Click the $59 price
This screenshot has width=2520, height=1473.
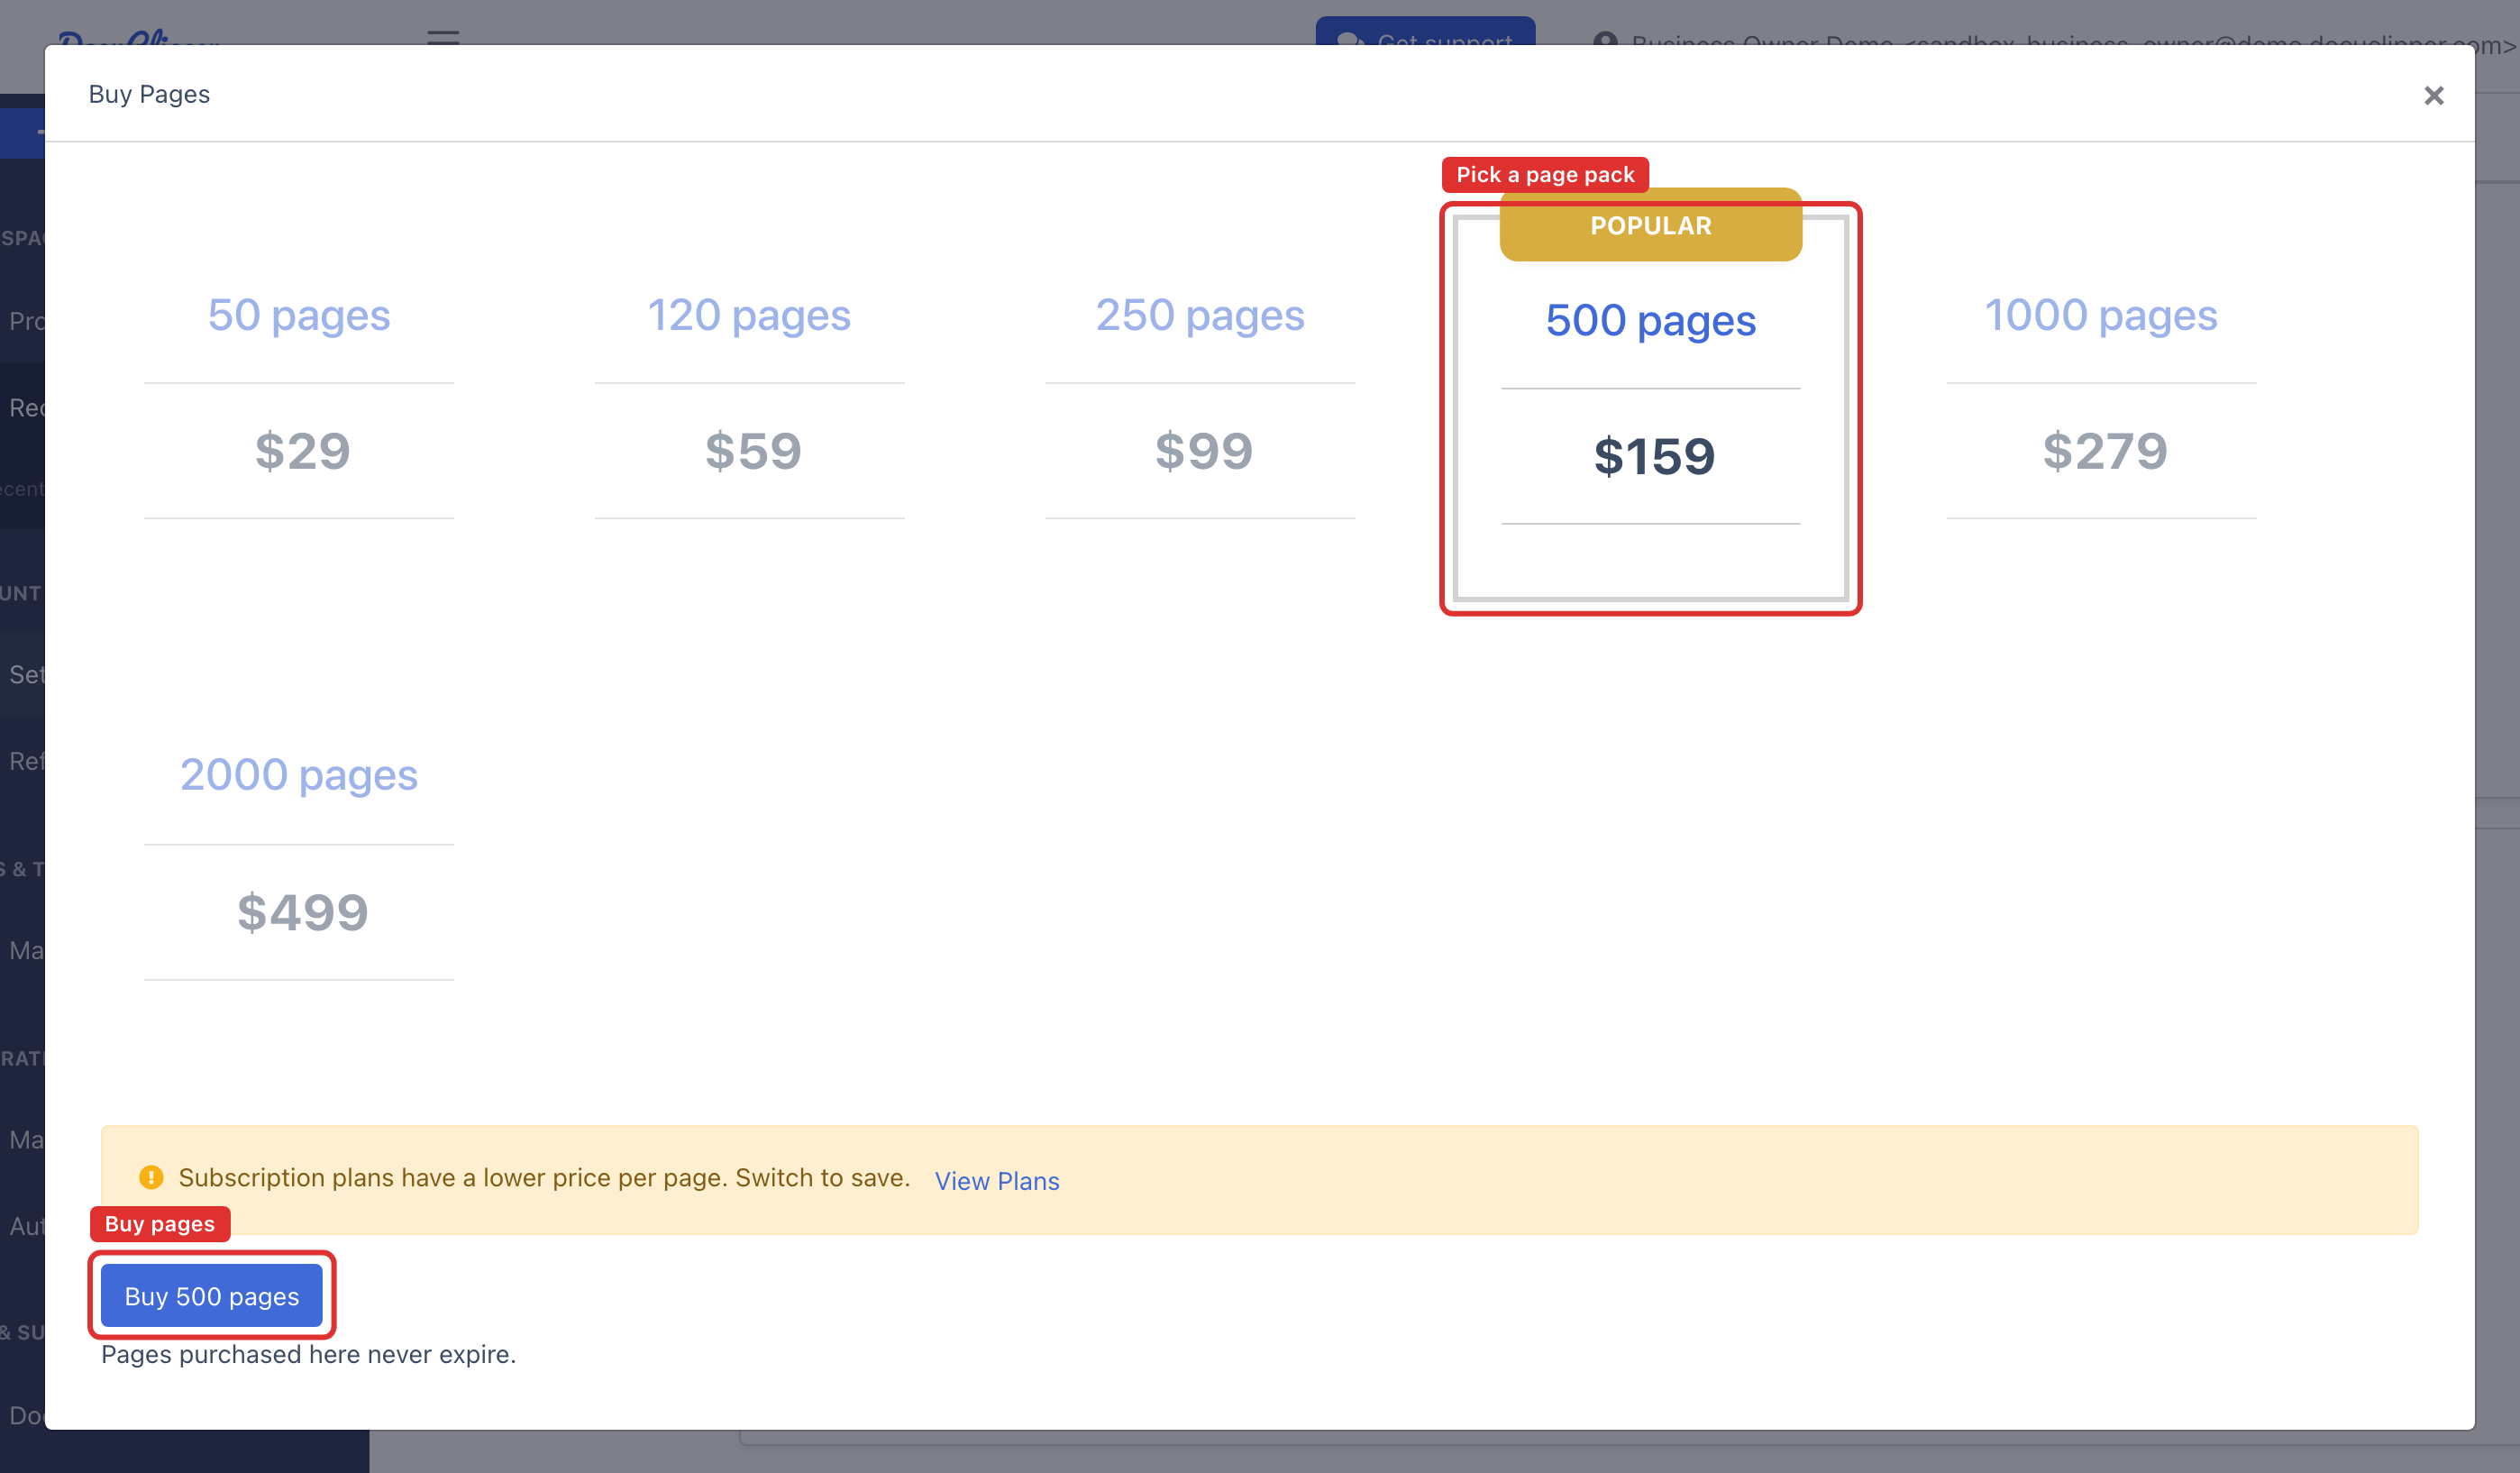pyautogui.click(x=753, y=451)
